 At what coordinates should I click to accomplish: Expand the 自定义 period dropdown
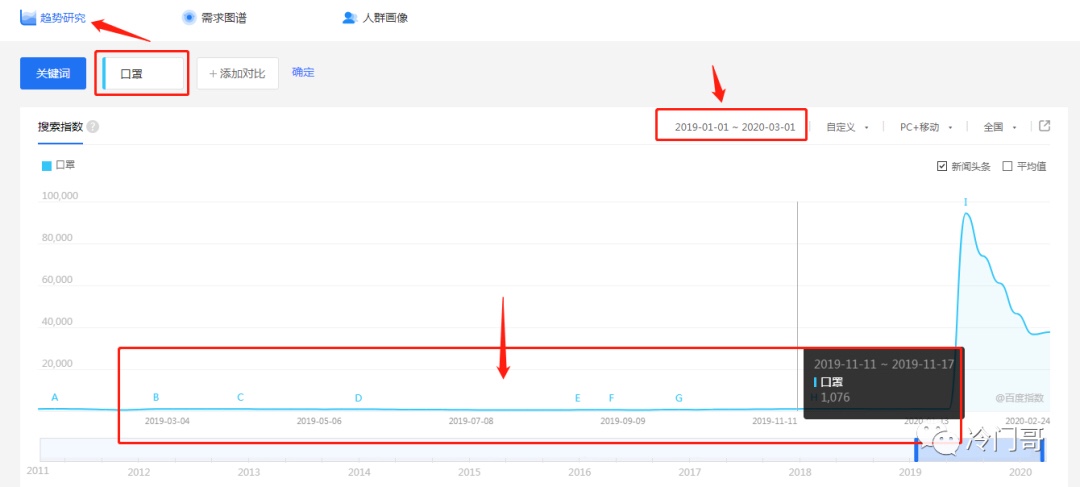point(847,127)
